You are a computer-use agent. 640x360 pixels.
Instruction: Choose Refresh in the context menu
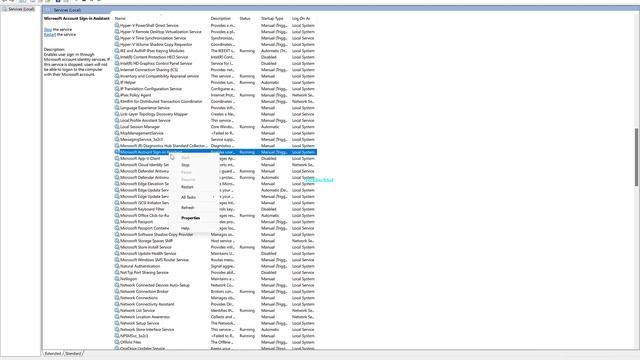tap(188, 207)
